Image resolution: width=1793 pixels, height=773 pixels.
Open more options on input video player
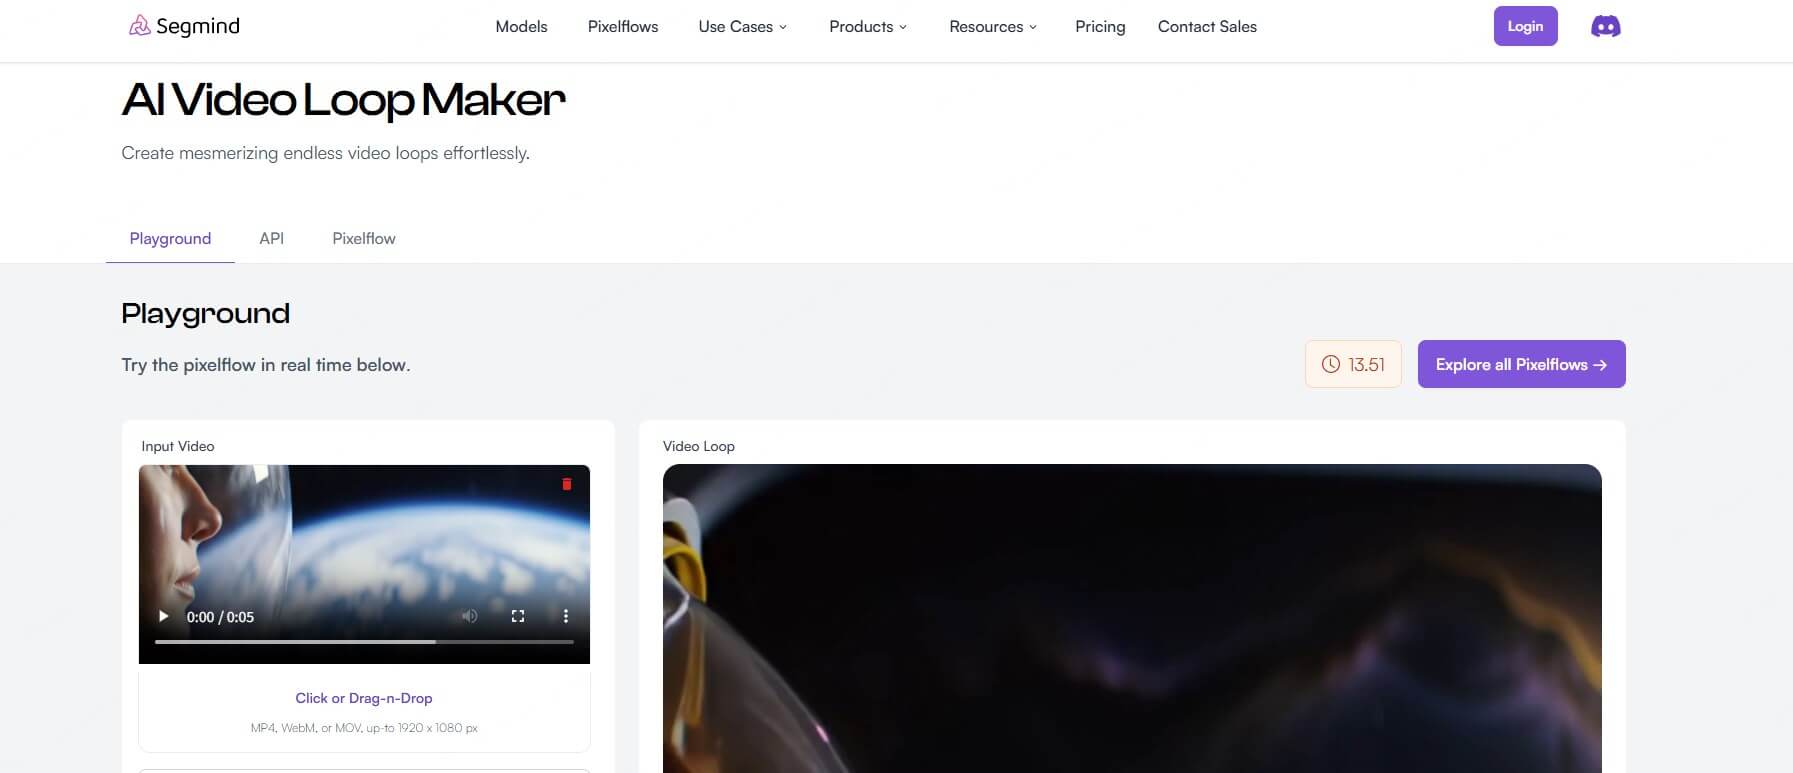(565, 616)
